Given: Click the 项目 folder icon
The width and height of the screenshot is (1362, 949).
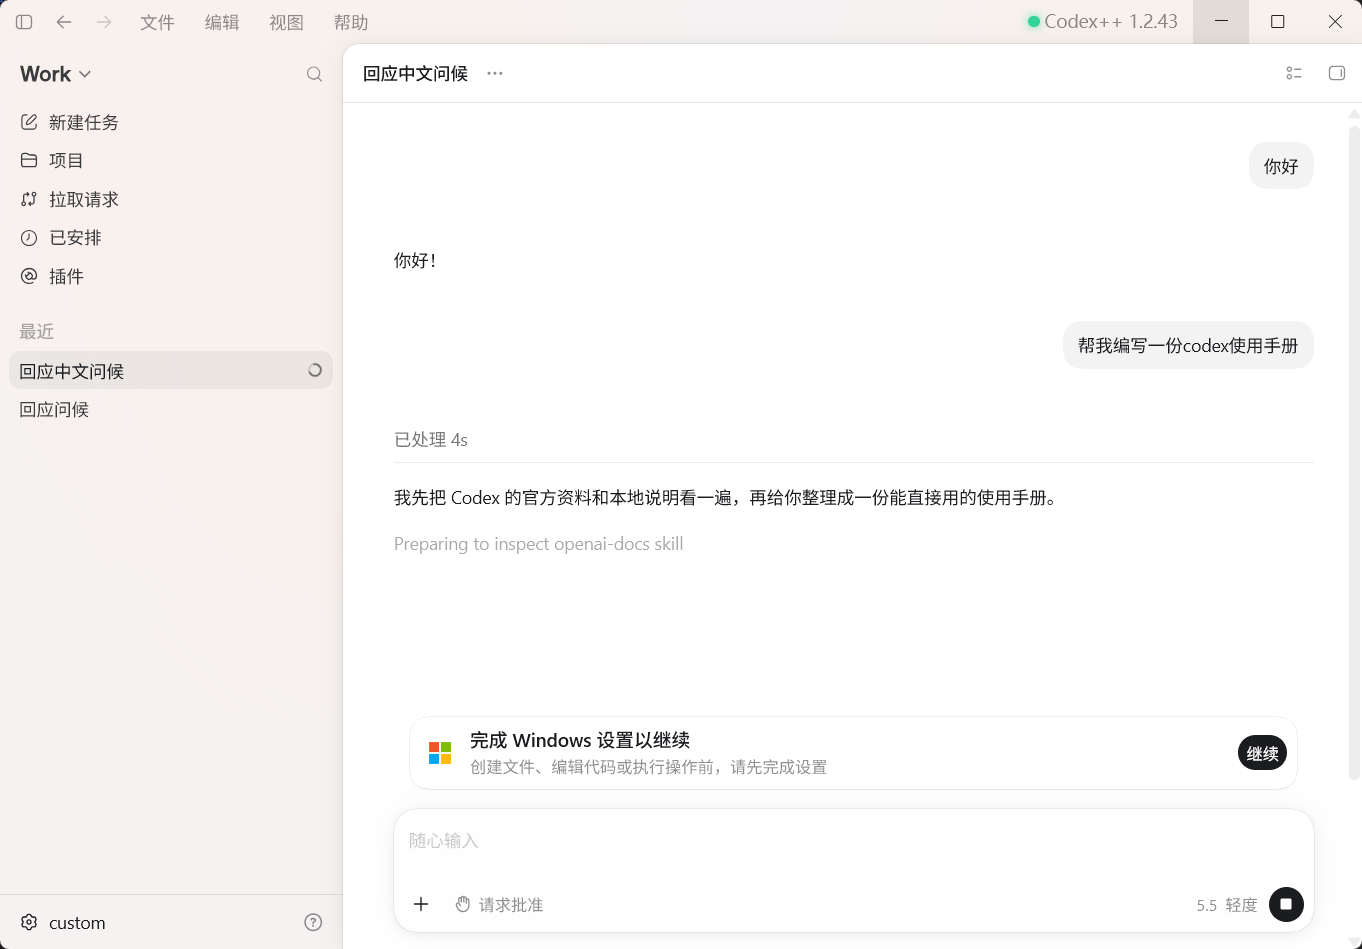Looking at the screenshot, I should pos(29,160).
